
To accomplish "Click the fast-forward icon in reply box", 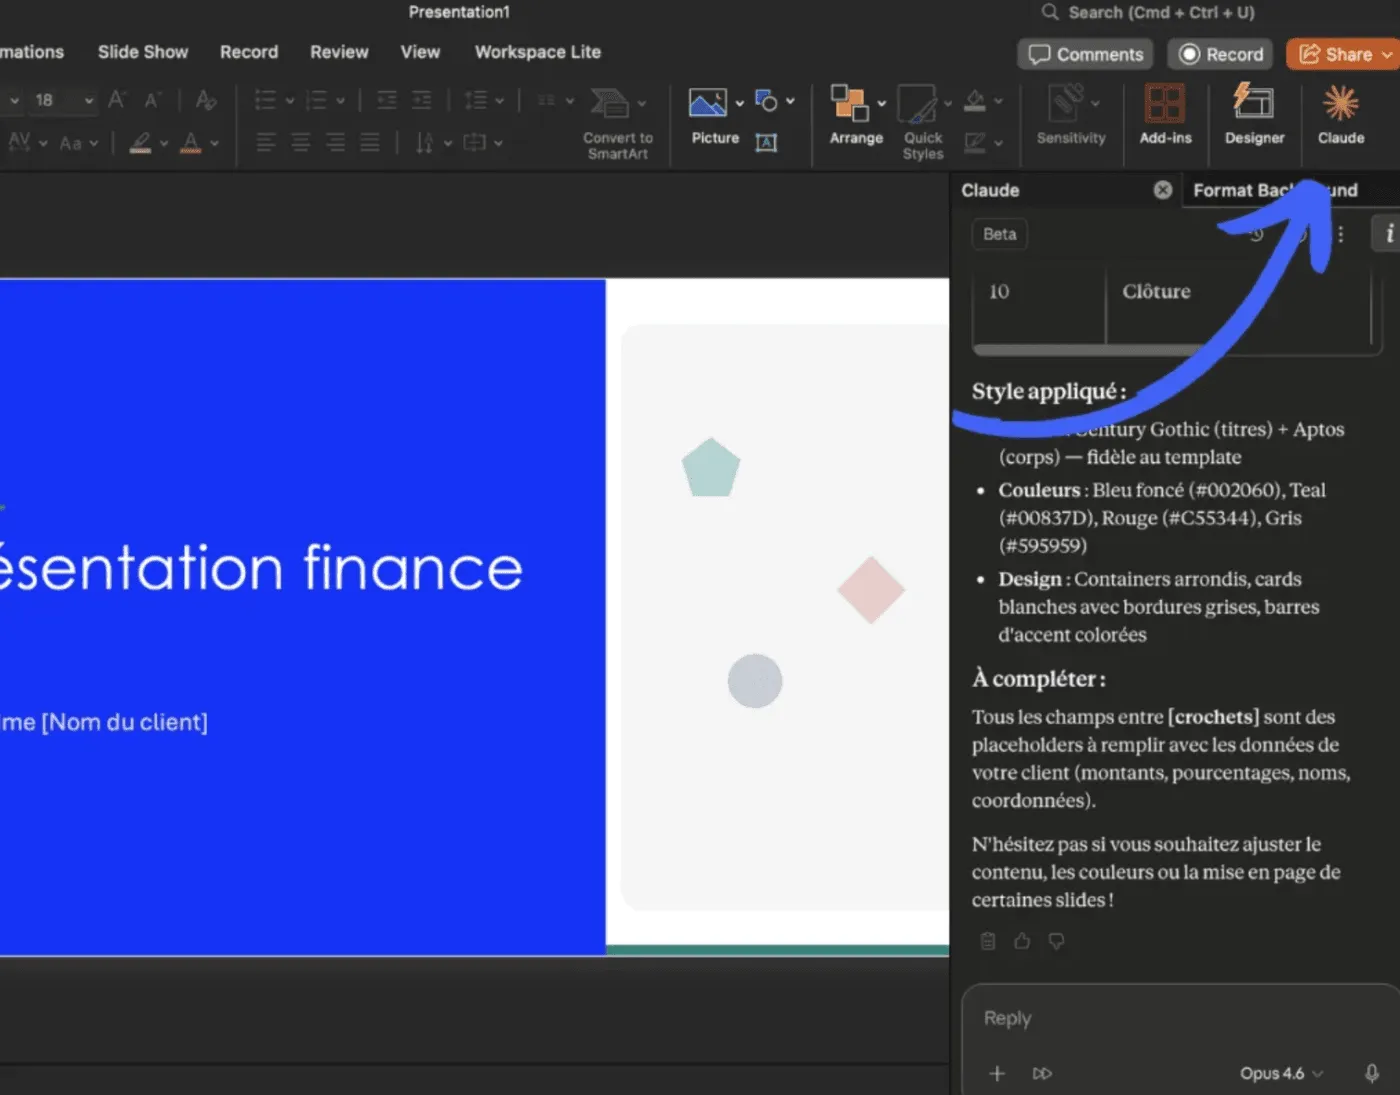I will click(x=1042, y=1073).
